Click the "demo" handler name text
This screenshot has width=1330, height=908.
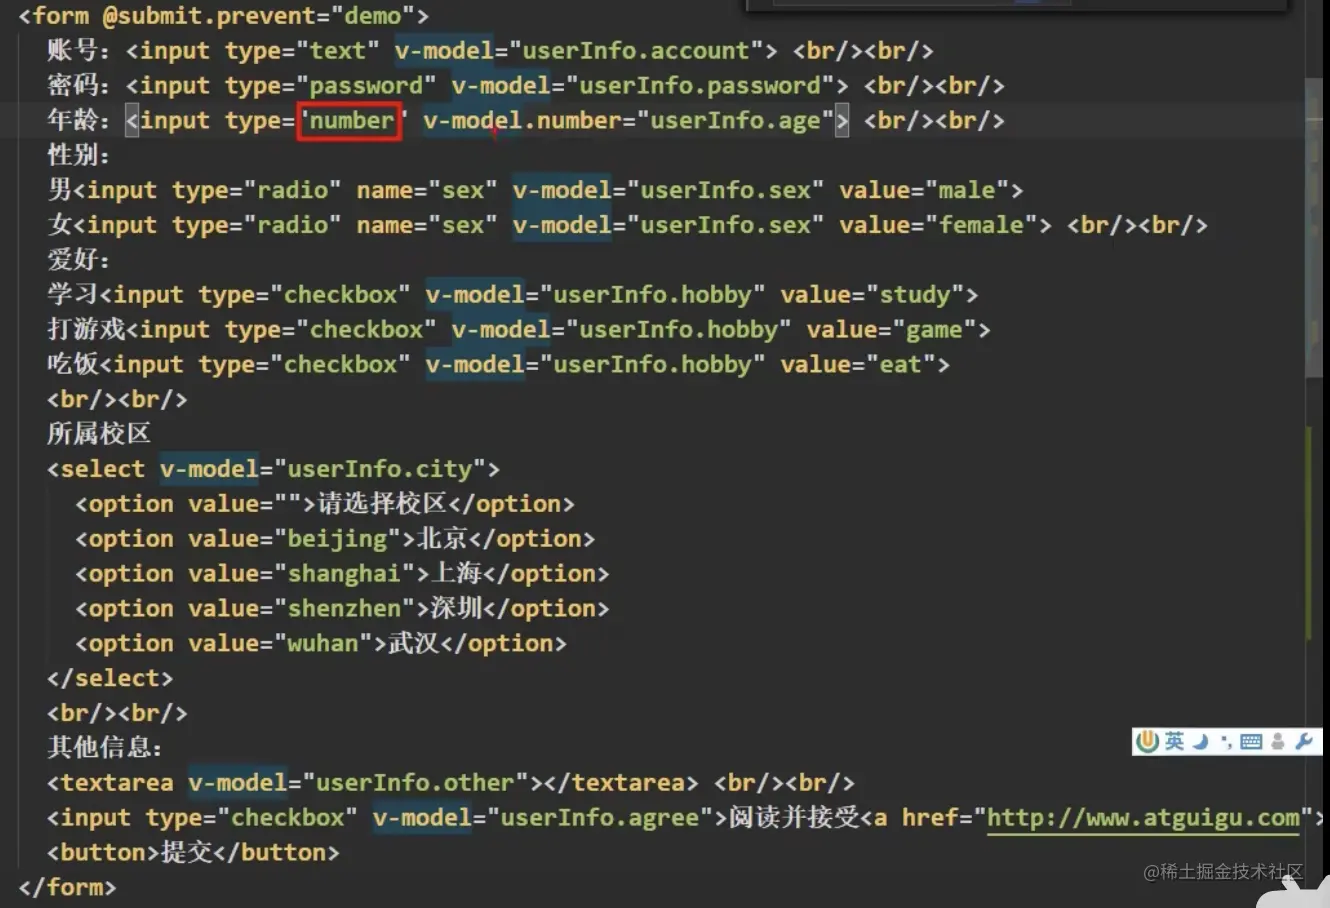coord(373,16)
